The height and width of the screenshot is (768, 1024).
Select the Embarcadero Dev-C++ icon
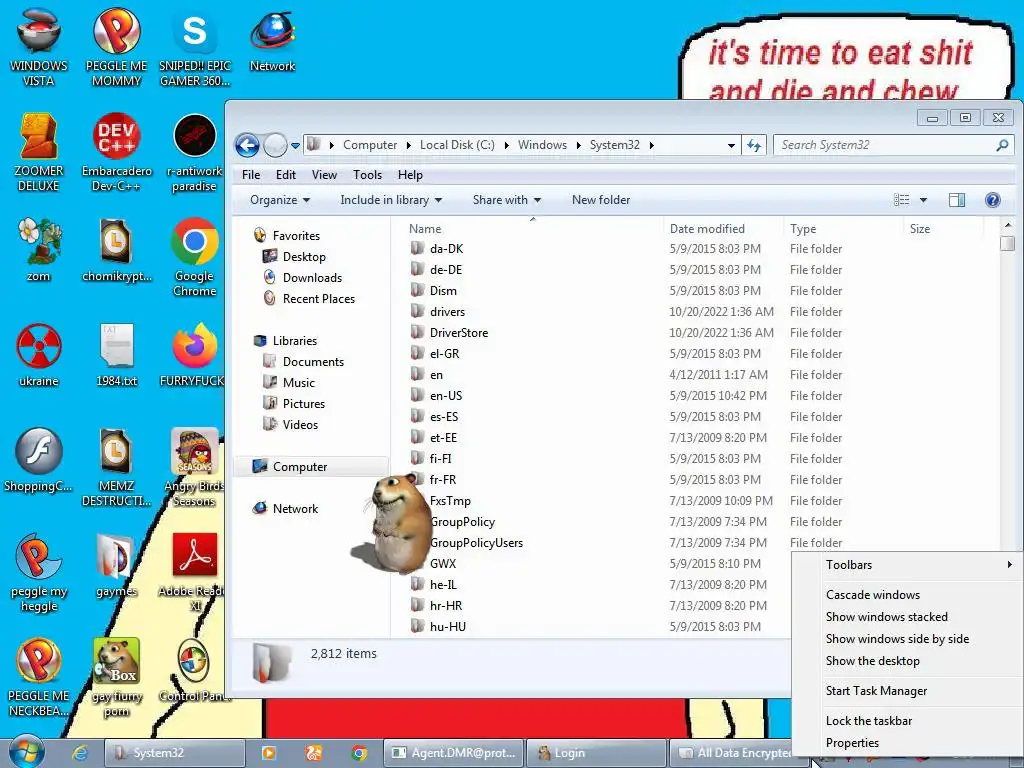(116, 152)
